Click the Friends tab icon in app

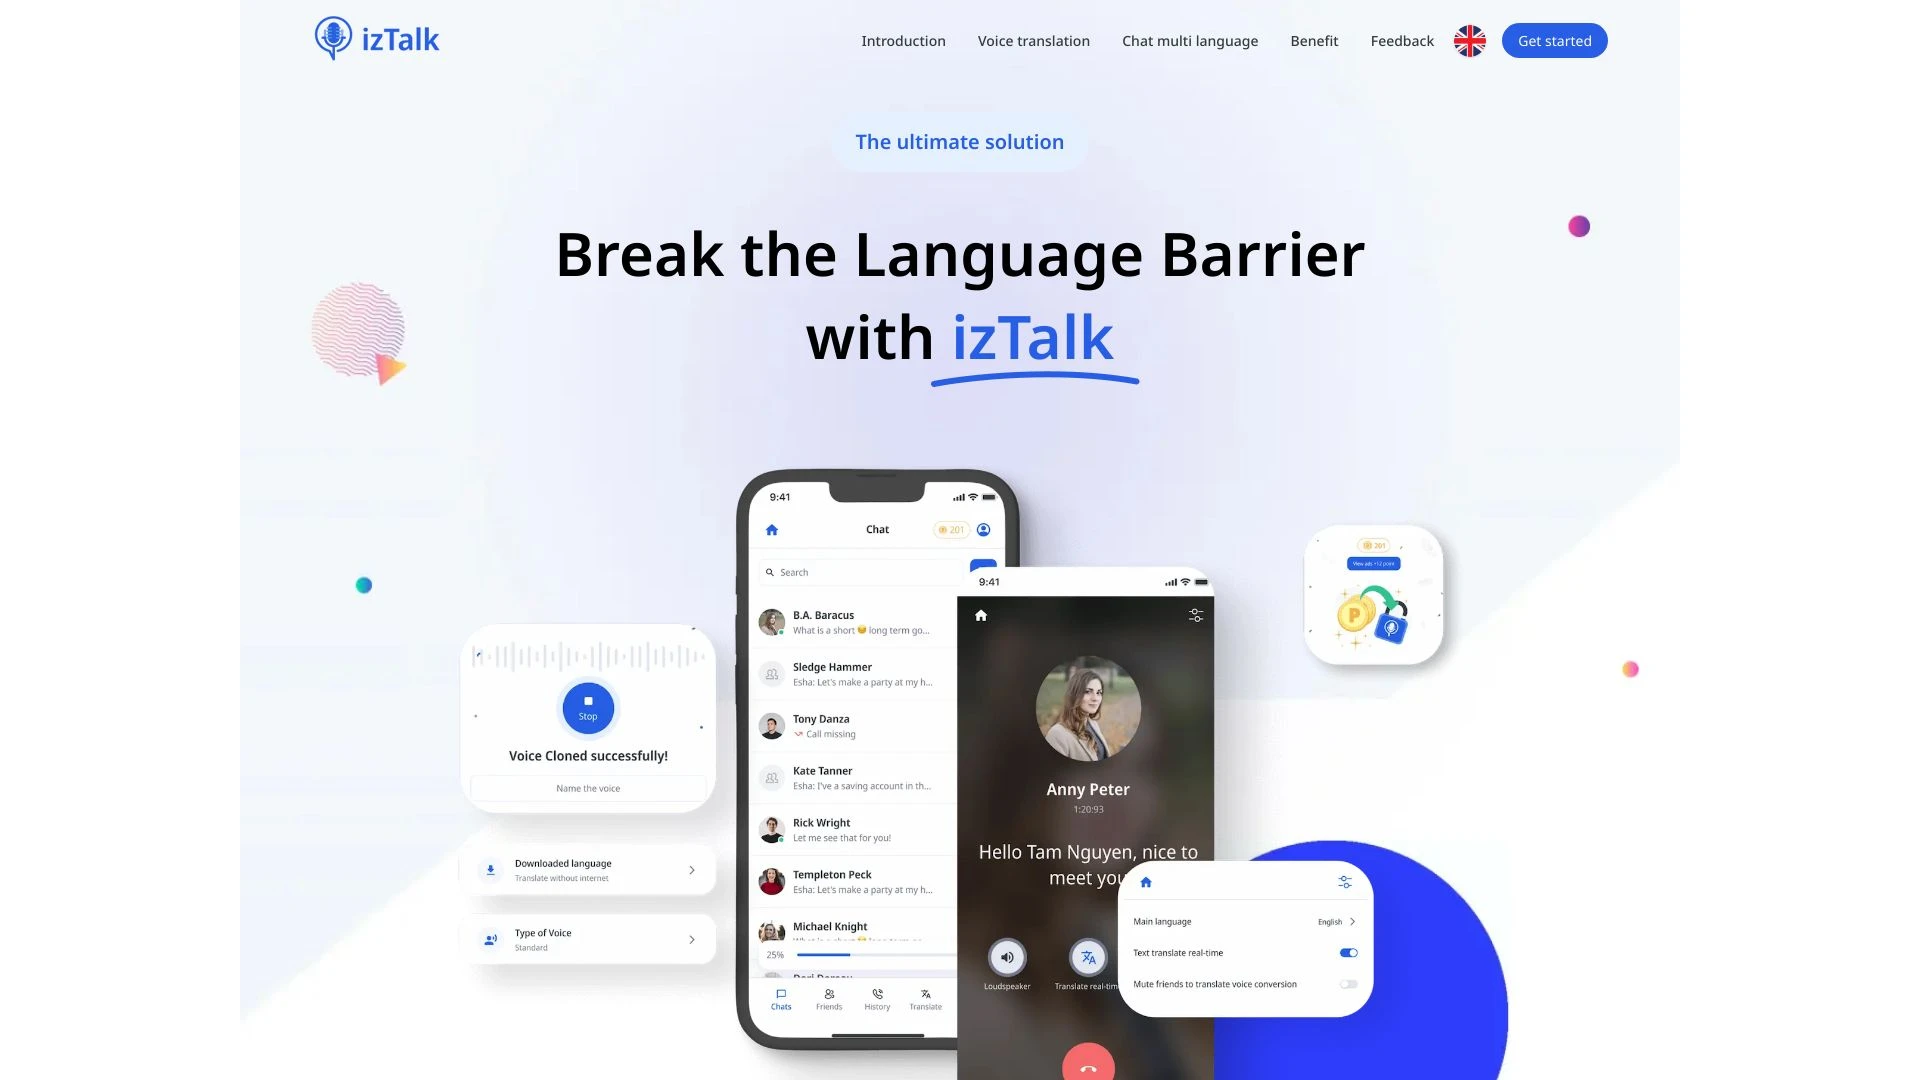[x=829, y=997]
